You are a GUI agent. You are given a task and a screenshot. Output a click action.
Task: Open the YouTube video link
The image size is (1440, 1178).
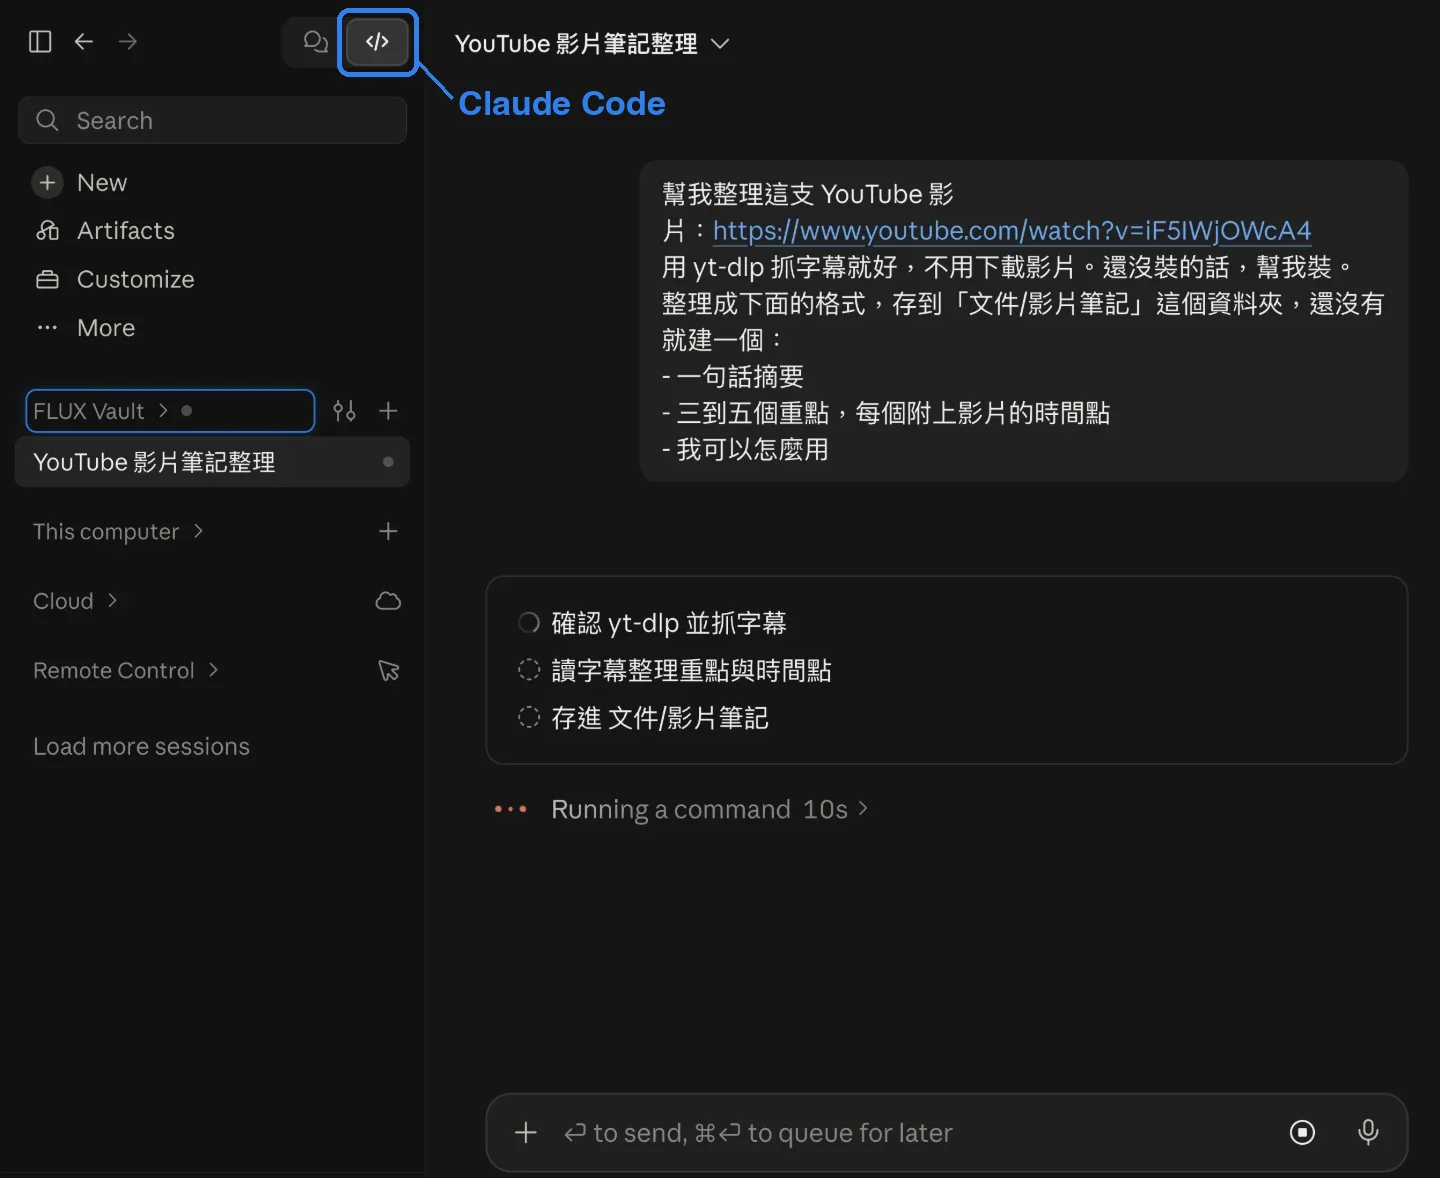pyautogui.click(x=1011, y=231)
